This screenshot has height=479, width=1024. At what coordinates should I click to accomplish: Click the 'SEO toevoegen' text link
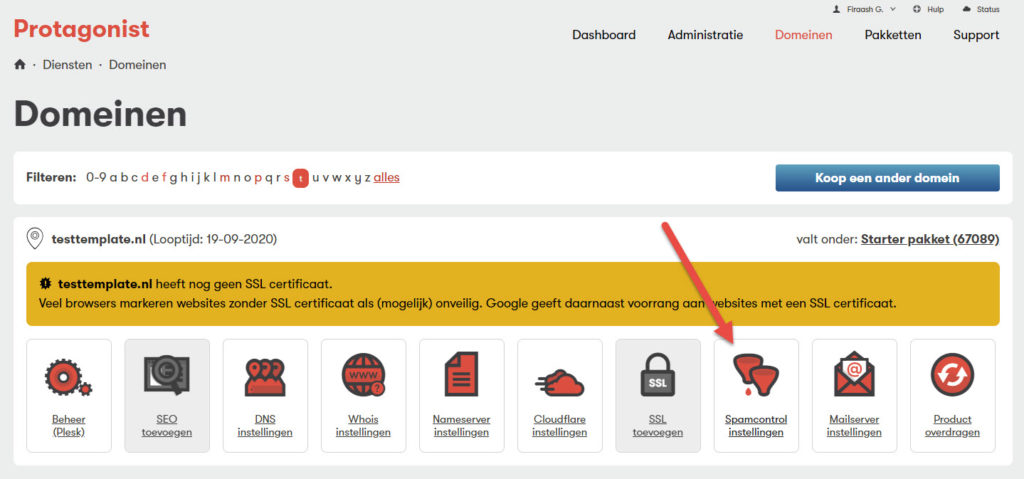(167, 425)
